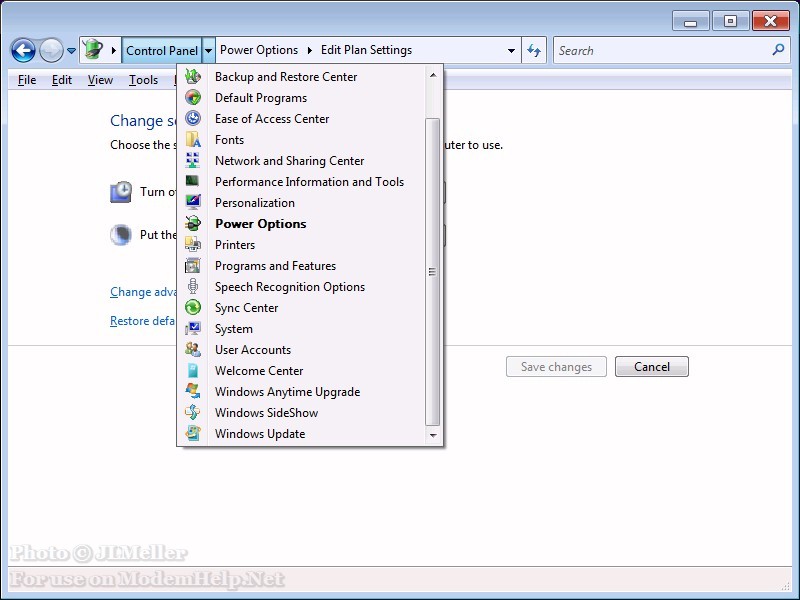This screenshot has width=800, height=600.
Task: Click the Refresh arrows button
Action: (x=534, y=50)
